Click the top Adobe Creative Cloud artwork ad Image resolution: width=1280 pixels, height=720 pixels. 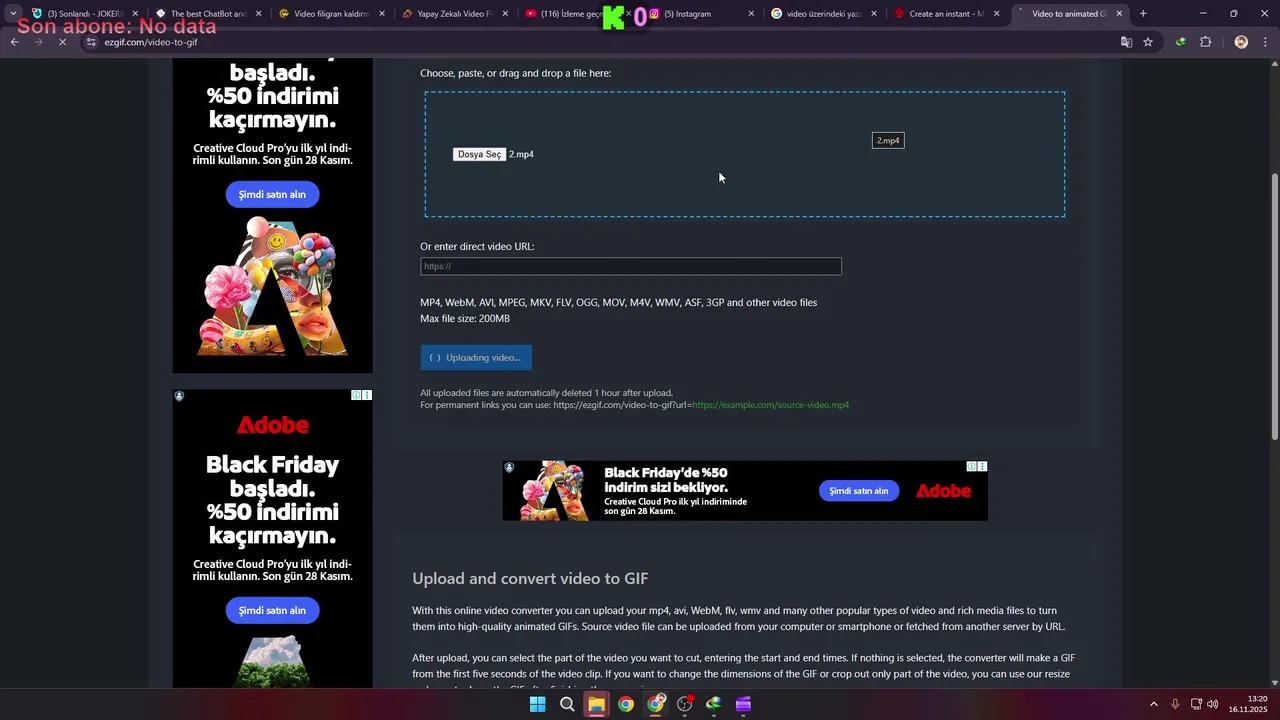272,288
